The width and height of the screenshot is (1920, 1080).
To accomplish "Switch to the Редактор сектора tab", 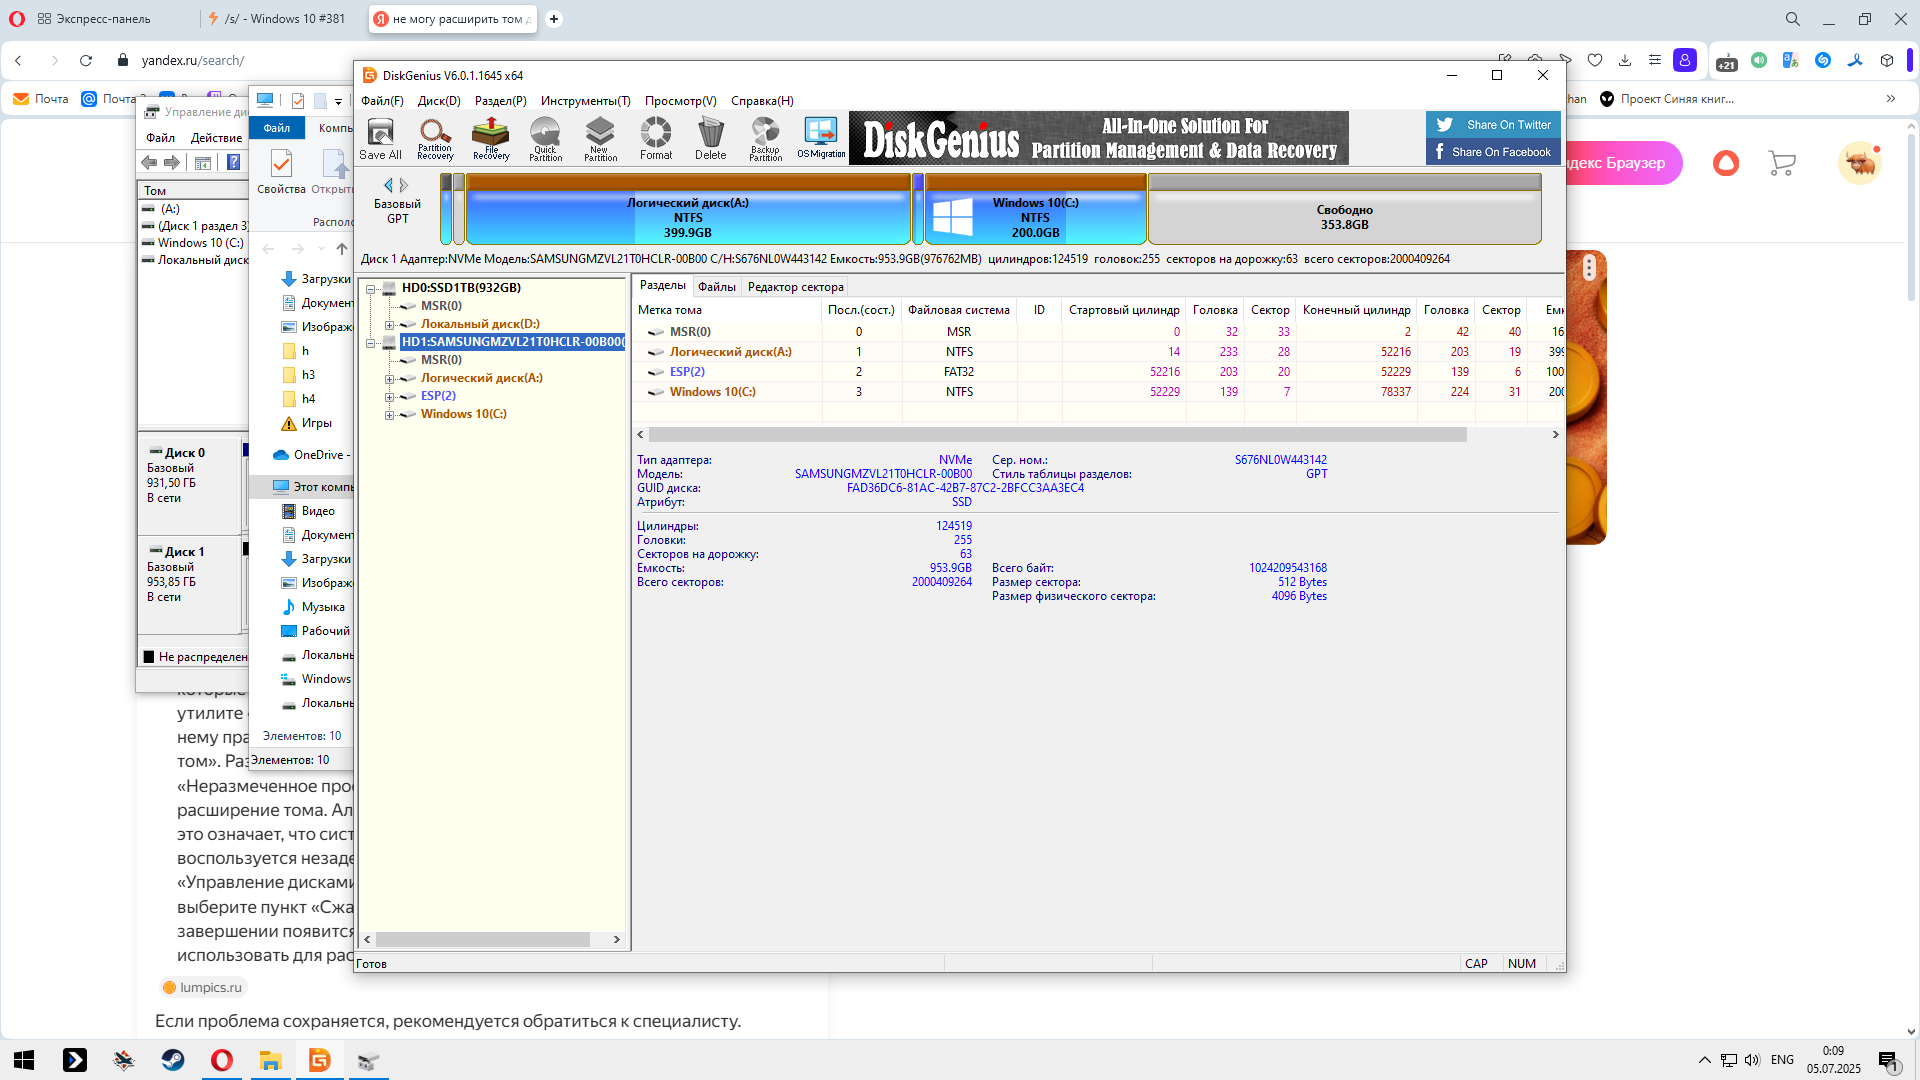I will 795,287.
